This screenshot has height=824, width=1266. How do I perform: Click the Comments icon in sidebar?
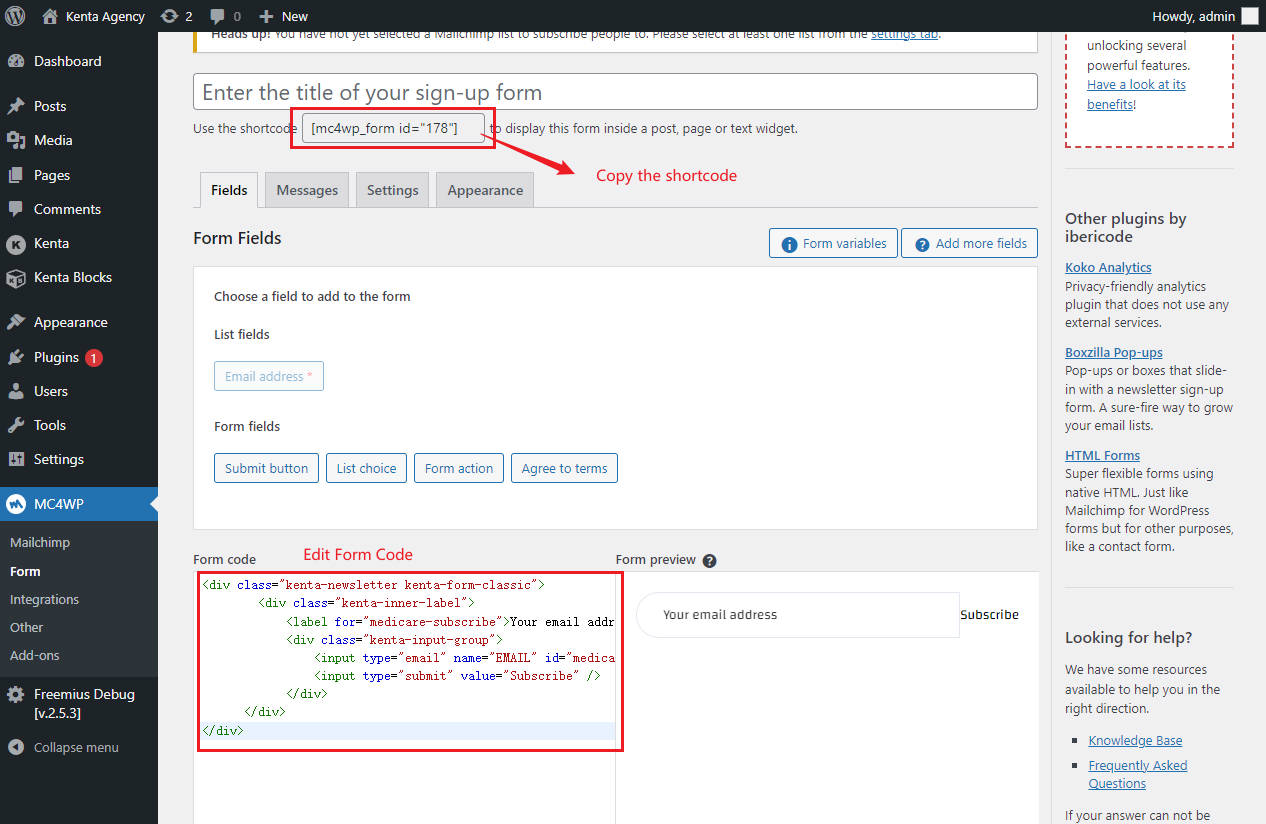pos(16,209)
